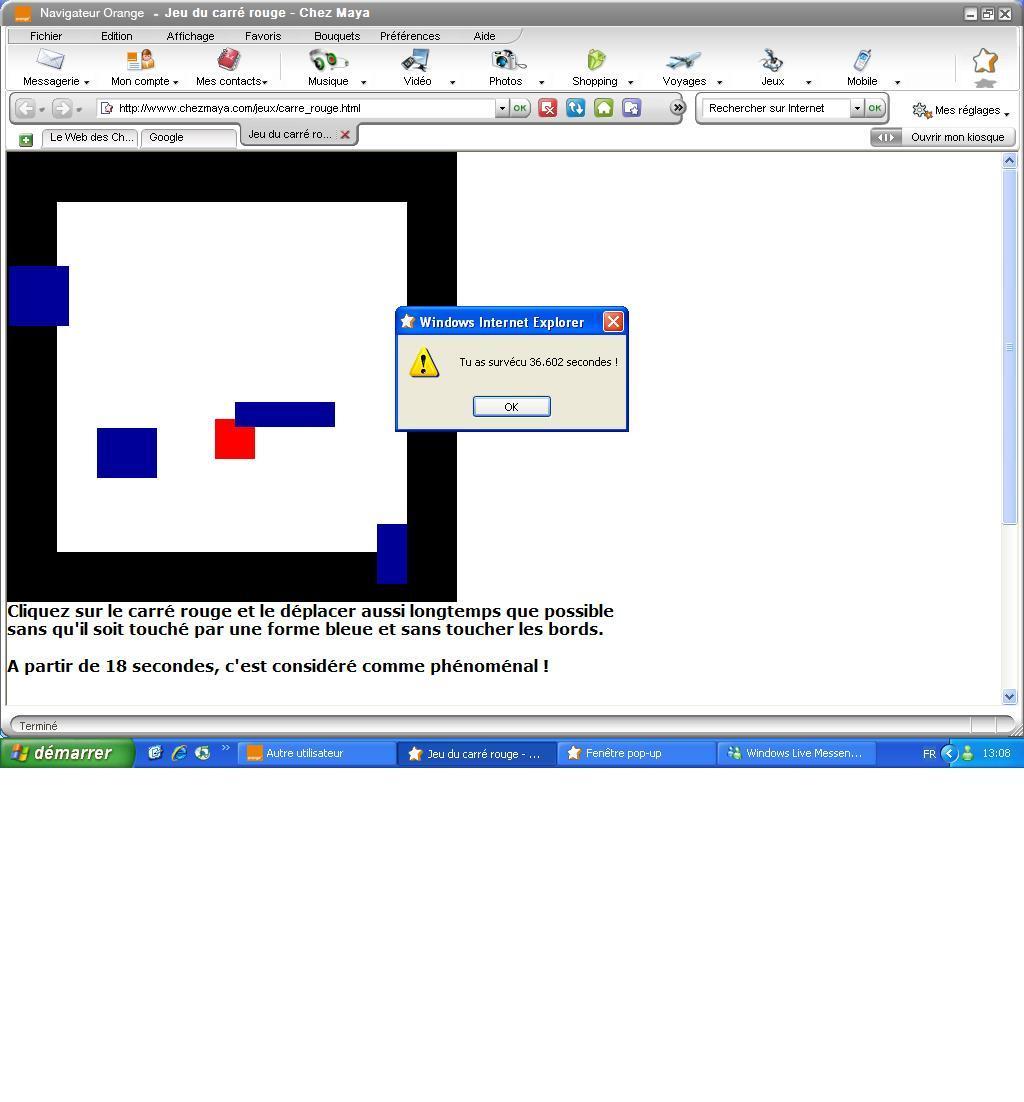This screenshot has height=1102, width=1024.
Task: Open the Musique icon
Action: 328,60
